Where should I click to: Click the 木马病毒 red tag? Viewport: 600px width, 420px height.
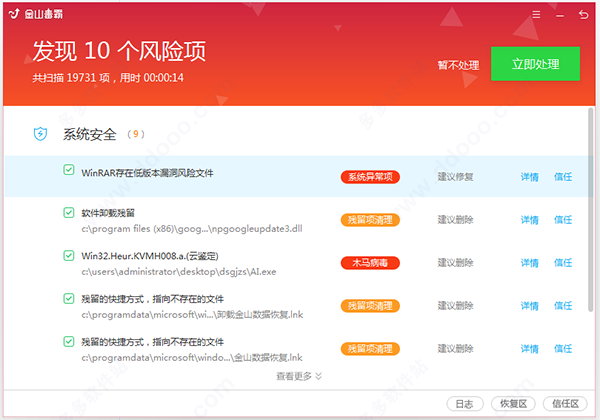tap(370, 263)
